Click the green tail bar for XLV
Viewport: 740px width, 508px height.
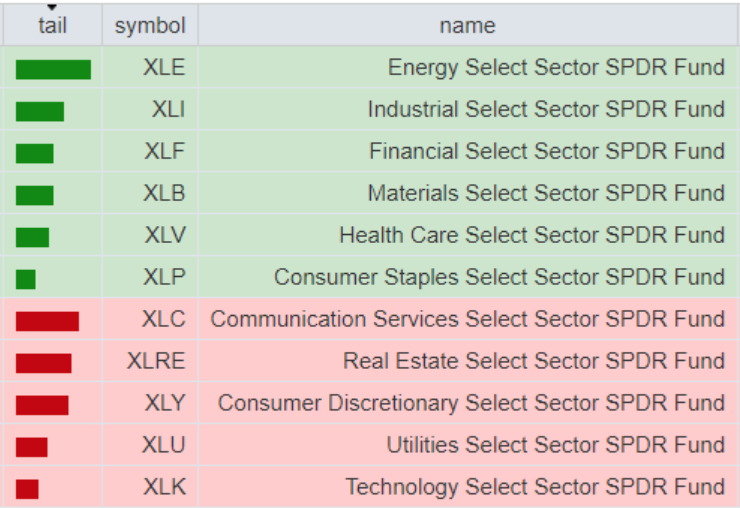pos(32,237)
